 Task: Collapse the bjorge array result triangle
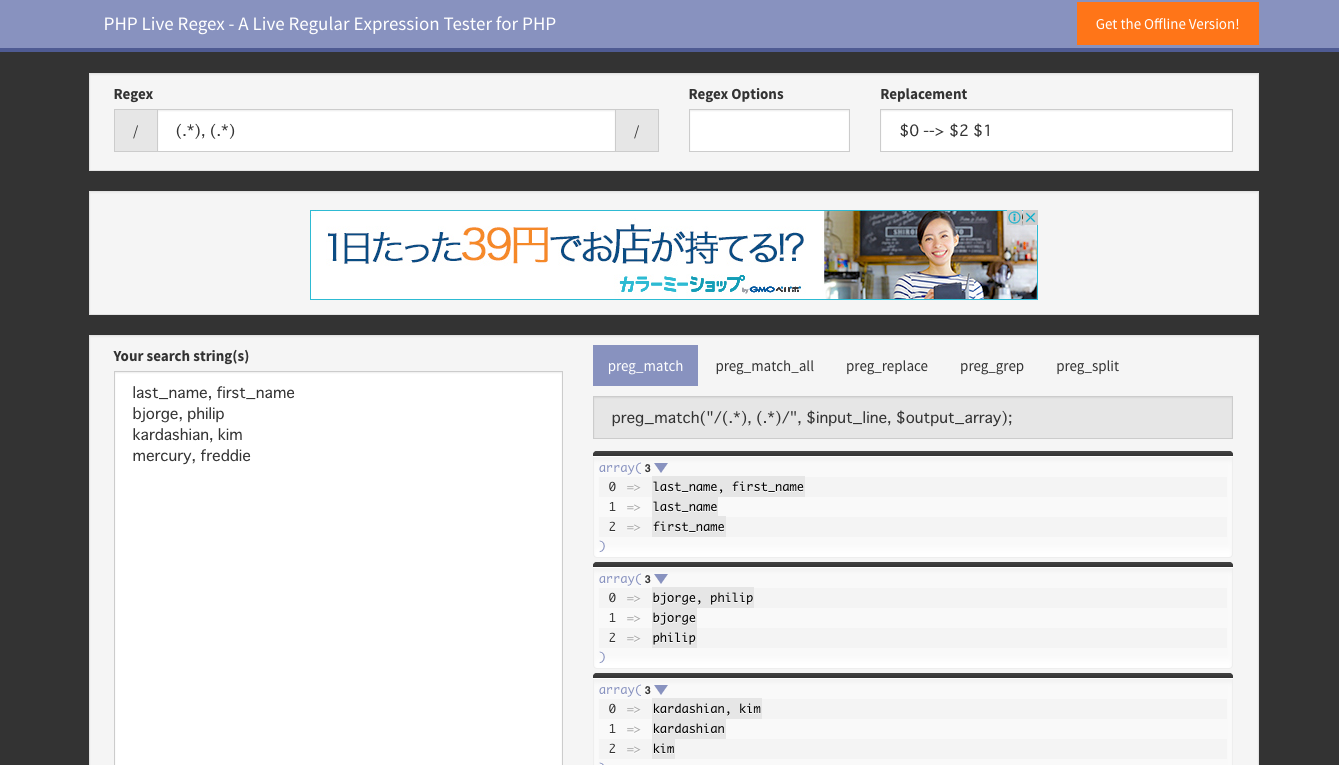[660, 579]
